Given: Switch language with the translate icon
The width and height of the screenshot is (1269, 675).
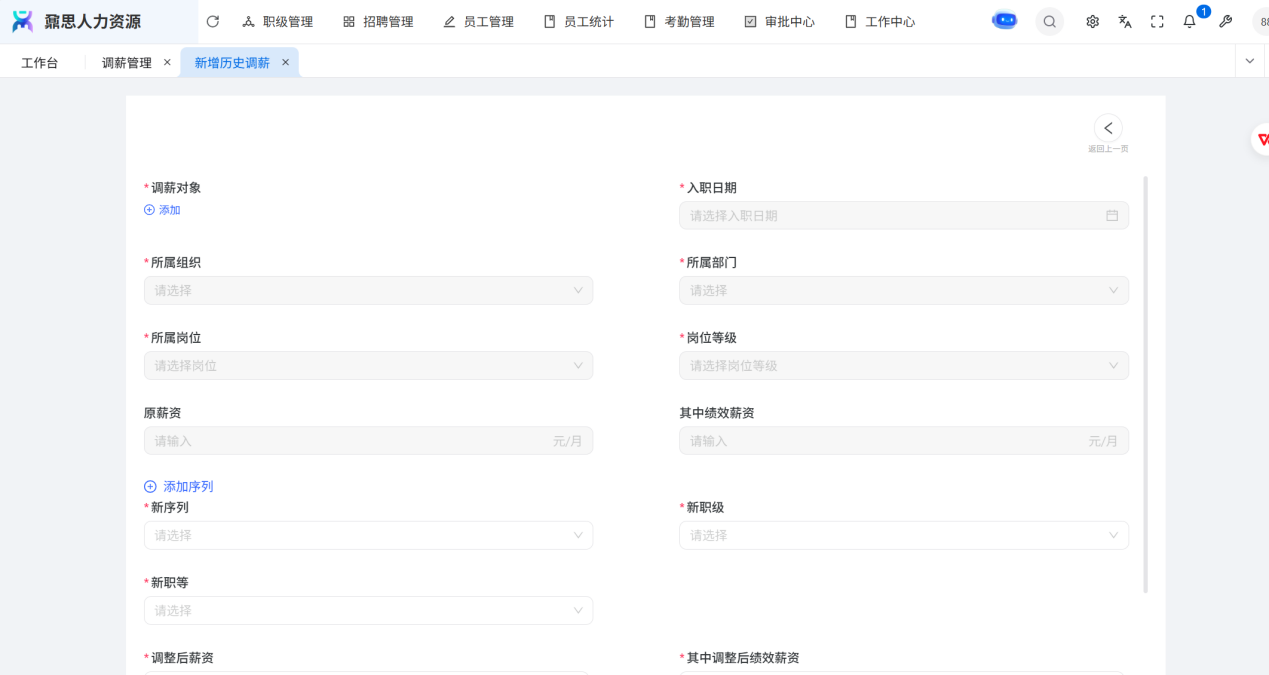Looking at the screenshot, I should pos(1125,22).
